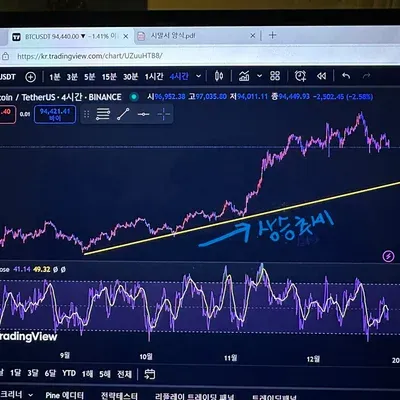The width and height of the screenshot is (400, 400).
Task: Set chart range to YTD
Action: coord(69,373)
